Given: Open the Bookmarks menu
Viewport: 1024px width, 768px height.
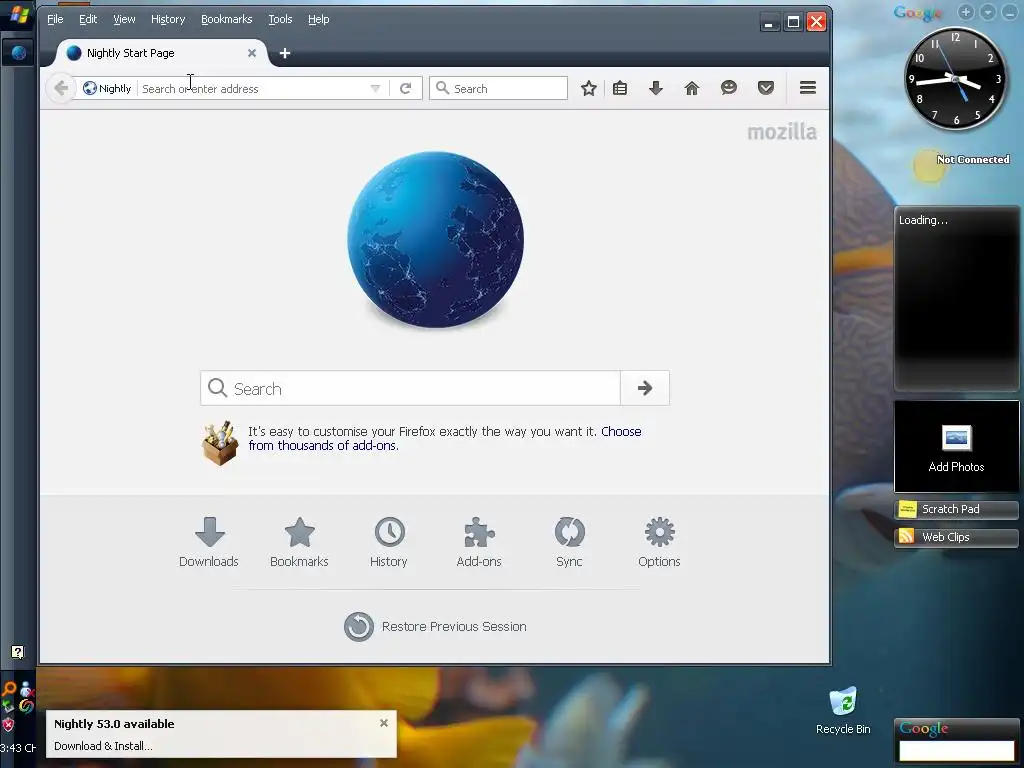Looking at the screenshot, I should coord(227,20).
